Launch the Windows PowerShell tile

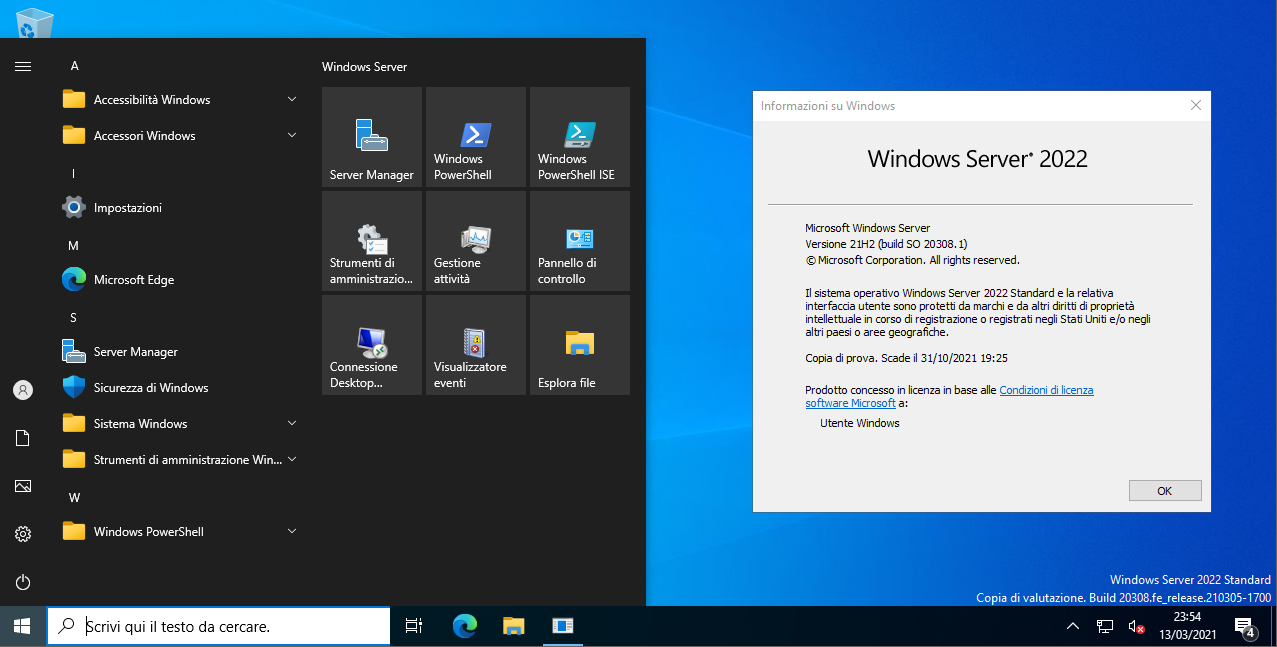click(x=476, y=137)
